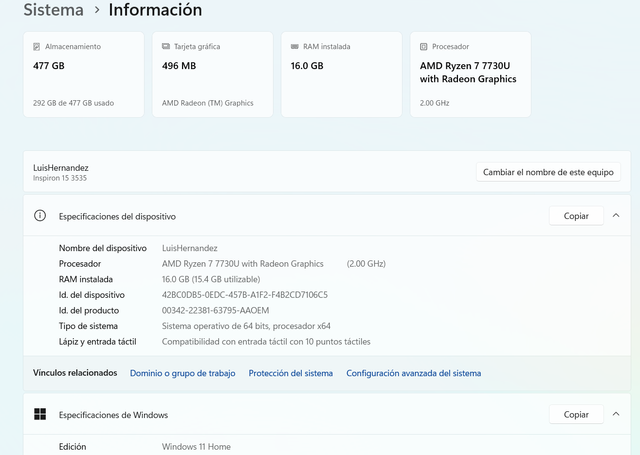Click the Windows logo icon beside Especificaciones de Windows

pyautogui.click(x=40, y=414)
